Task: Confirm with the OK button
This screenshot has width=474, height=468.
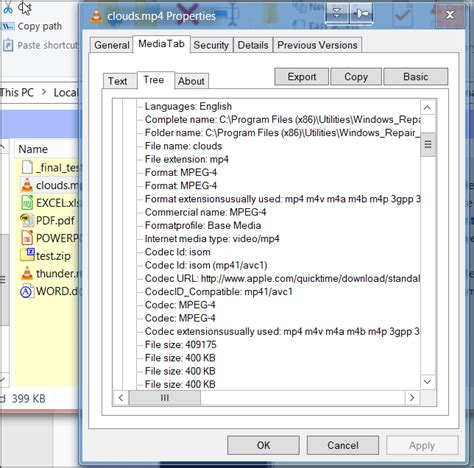Action: coord(263,445)
